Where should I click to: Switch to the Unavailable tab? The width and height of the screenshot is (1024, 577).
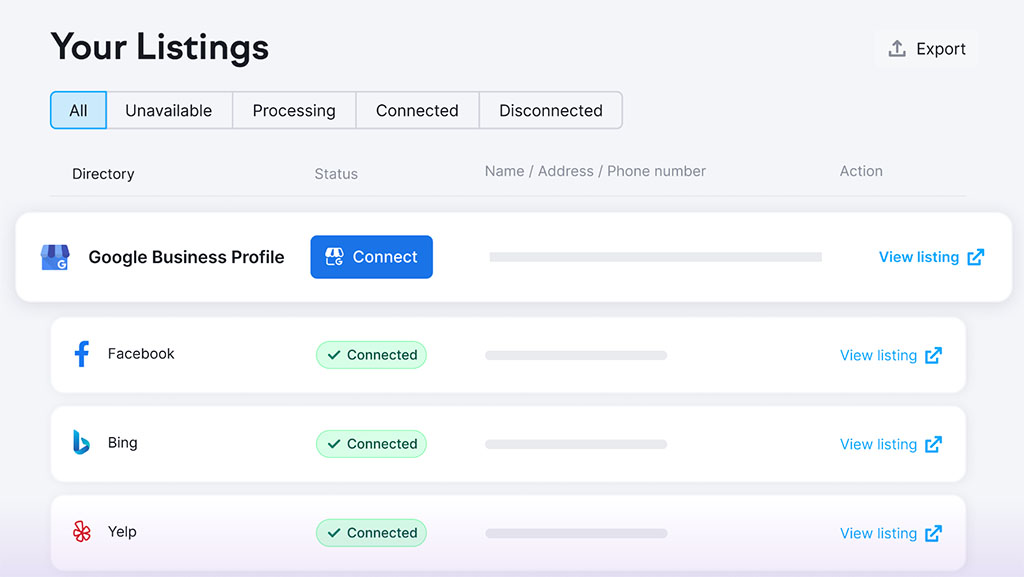[168, 111]
